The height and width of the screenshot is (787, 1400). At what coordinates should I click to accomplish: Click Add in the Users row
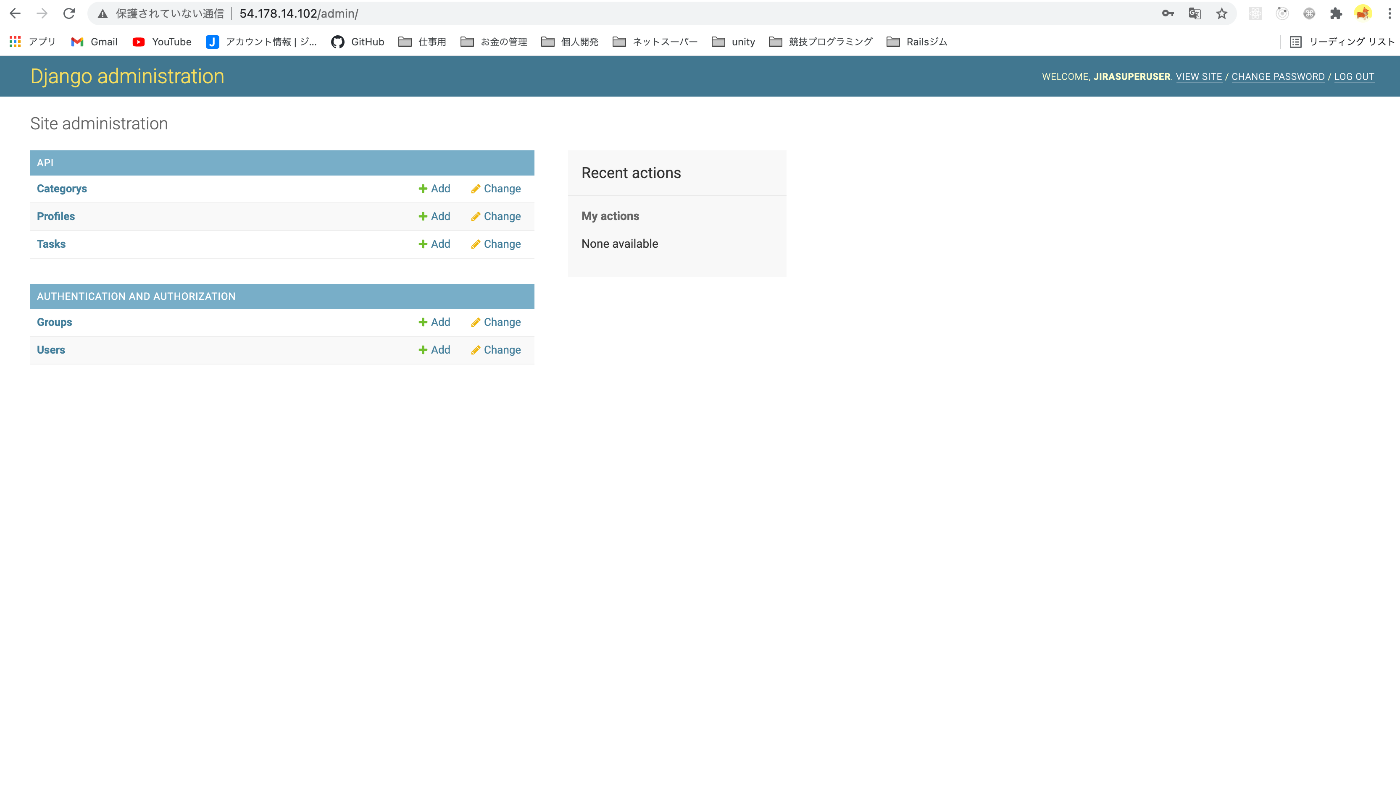(434, 350)
